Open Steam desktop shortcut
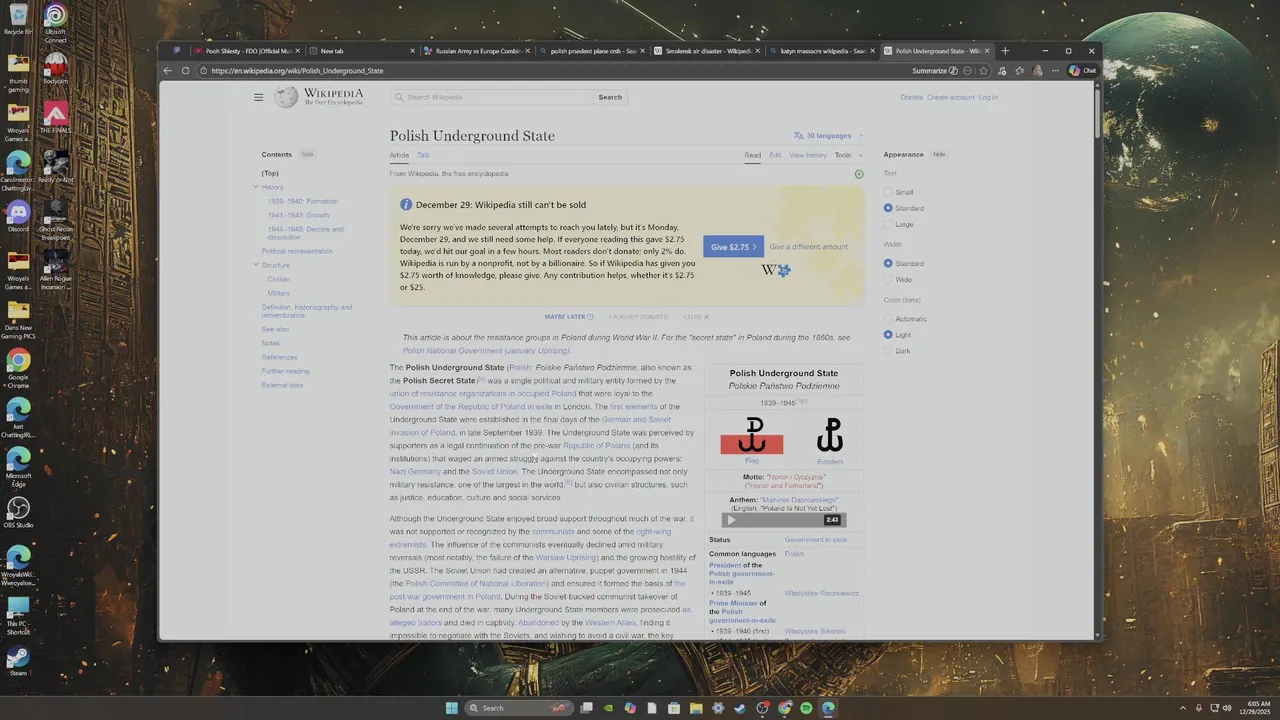The width and height of the screenshot is (1280, 720). [x=18, y=660]
